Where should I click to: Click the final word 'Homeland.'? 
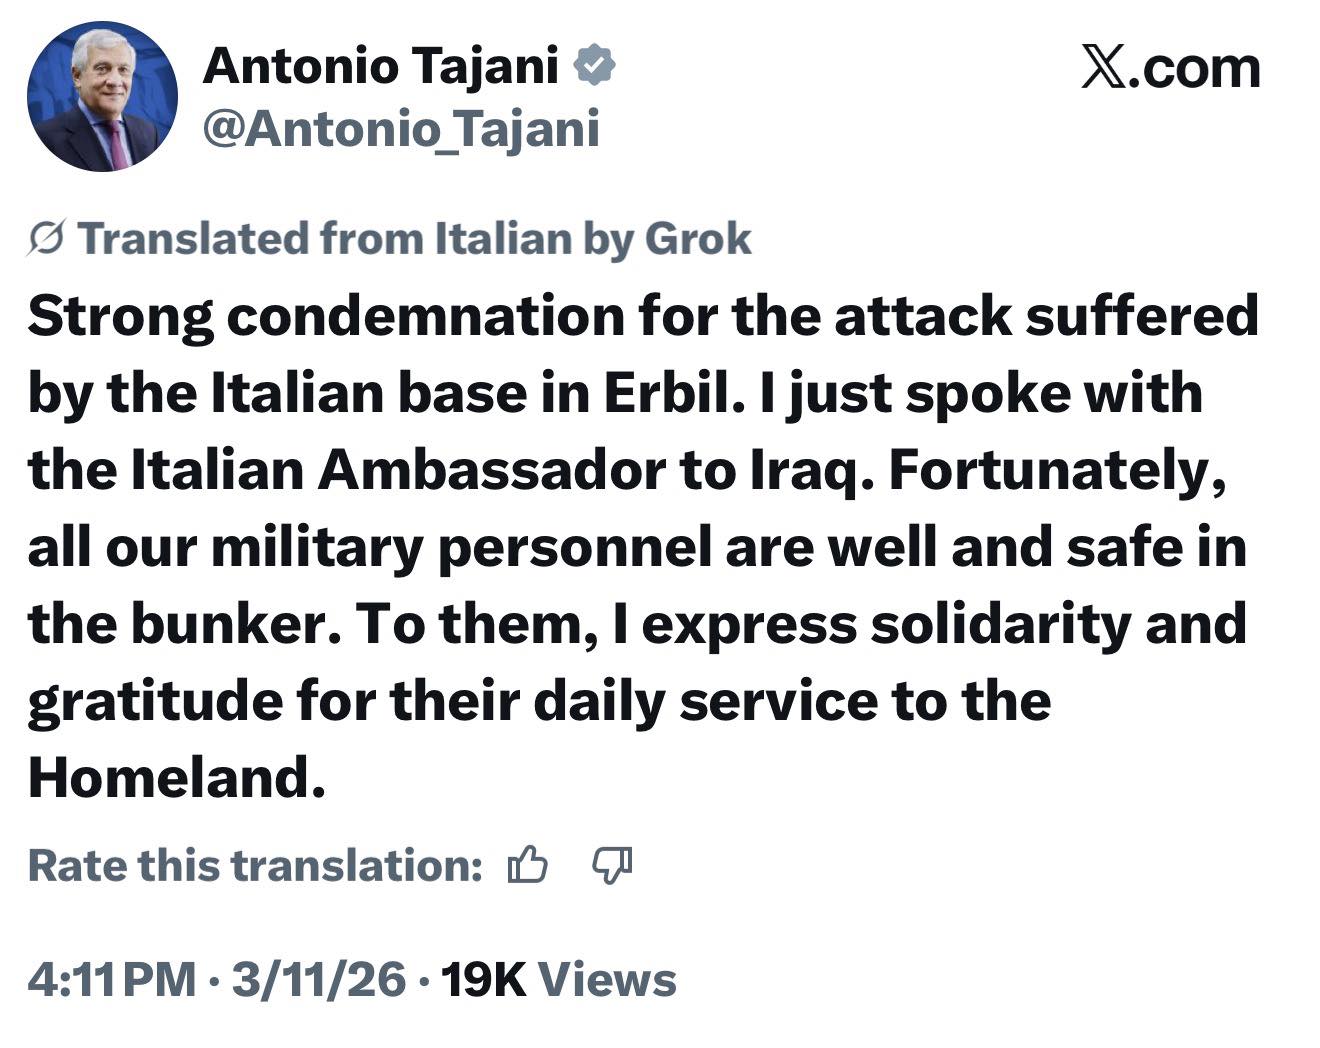coord(177,777)
